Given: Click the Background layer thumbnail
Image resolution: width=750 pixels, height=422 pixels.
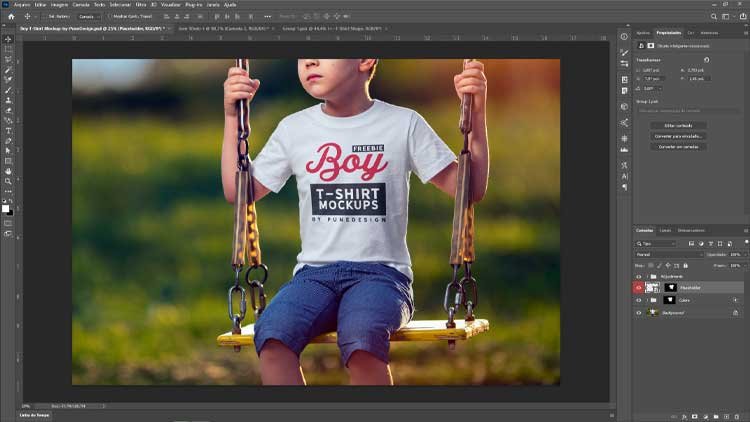Looking at the screenshot, I should coord(654,312).
